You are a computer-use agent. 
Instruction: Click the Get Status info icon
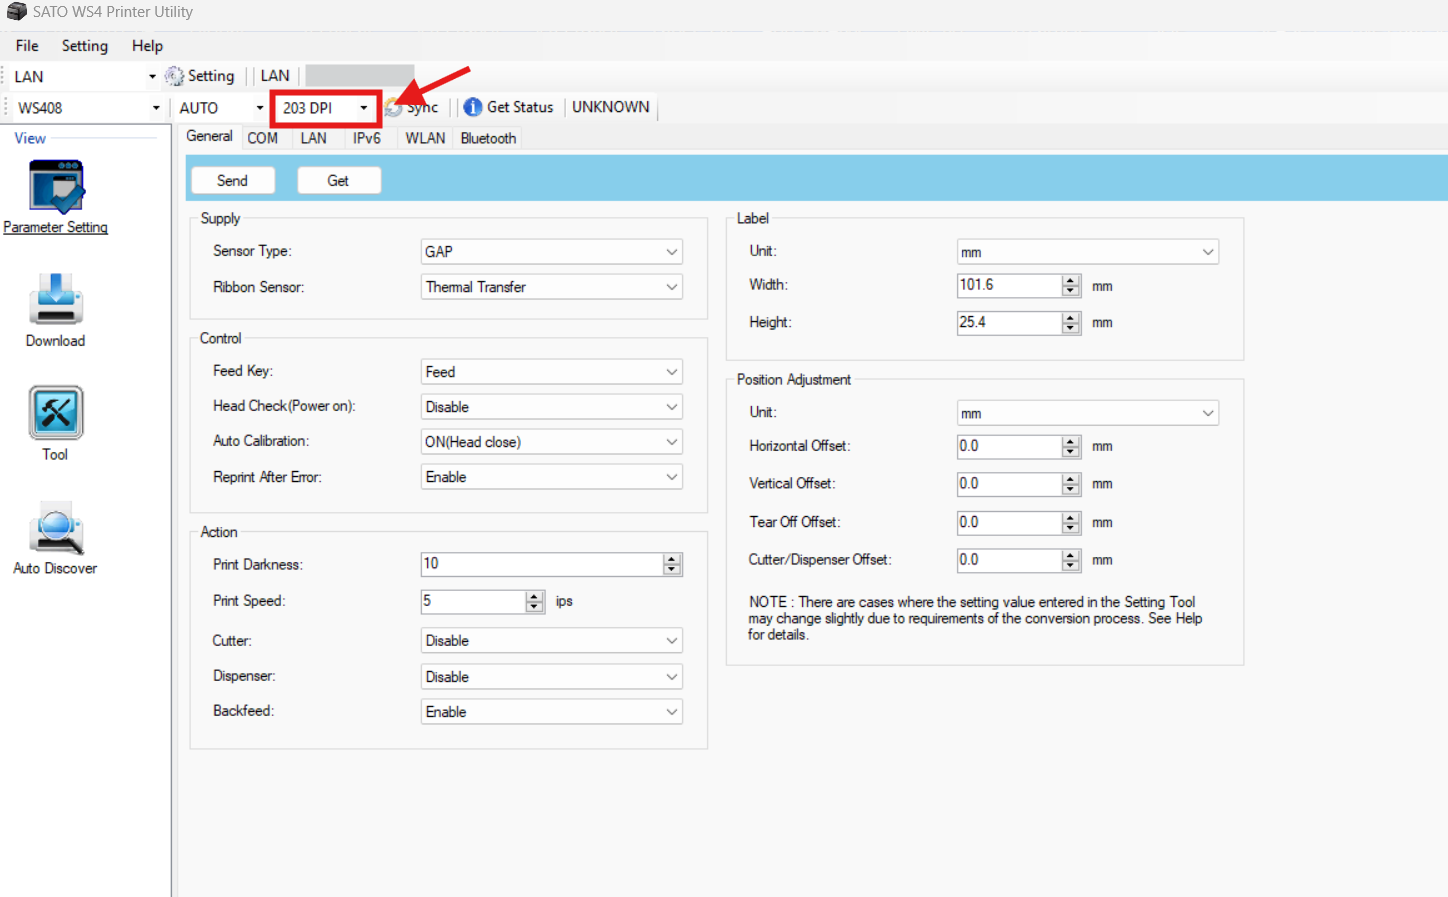point(473,107)
